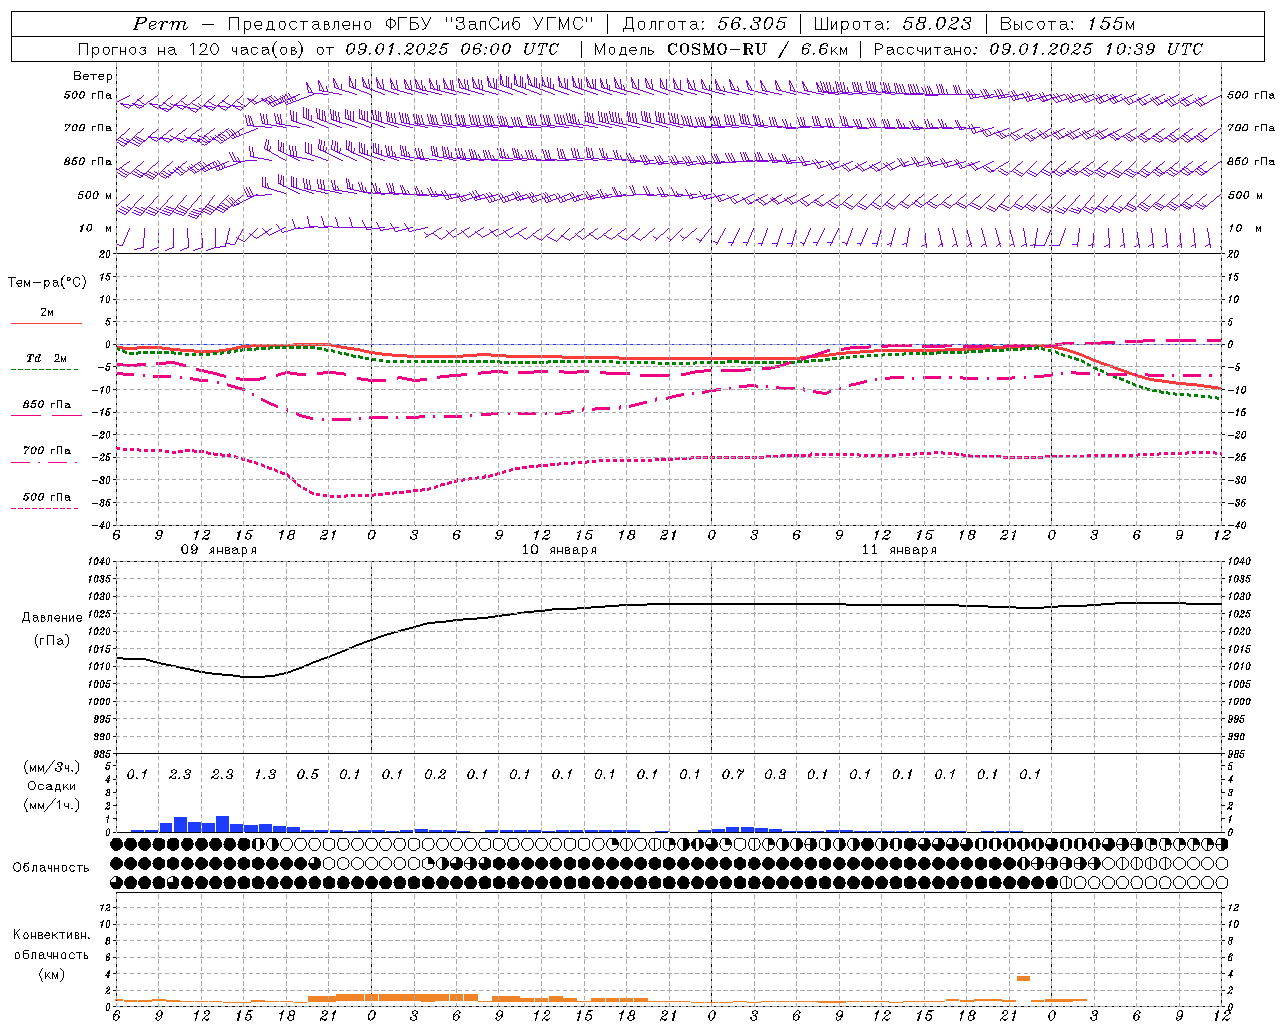This screenshot has width=1280, height=1024.
Task: Click the "2м" temperature legend entry
Action: [x=47, y=312]
